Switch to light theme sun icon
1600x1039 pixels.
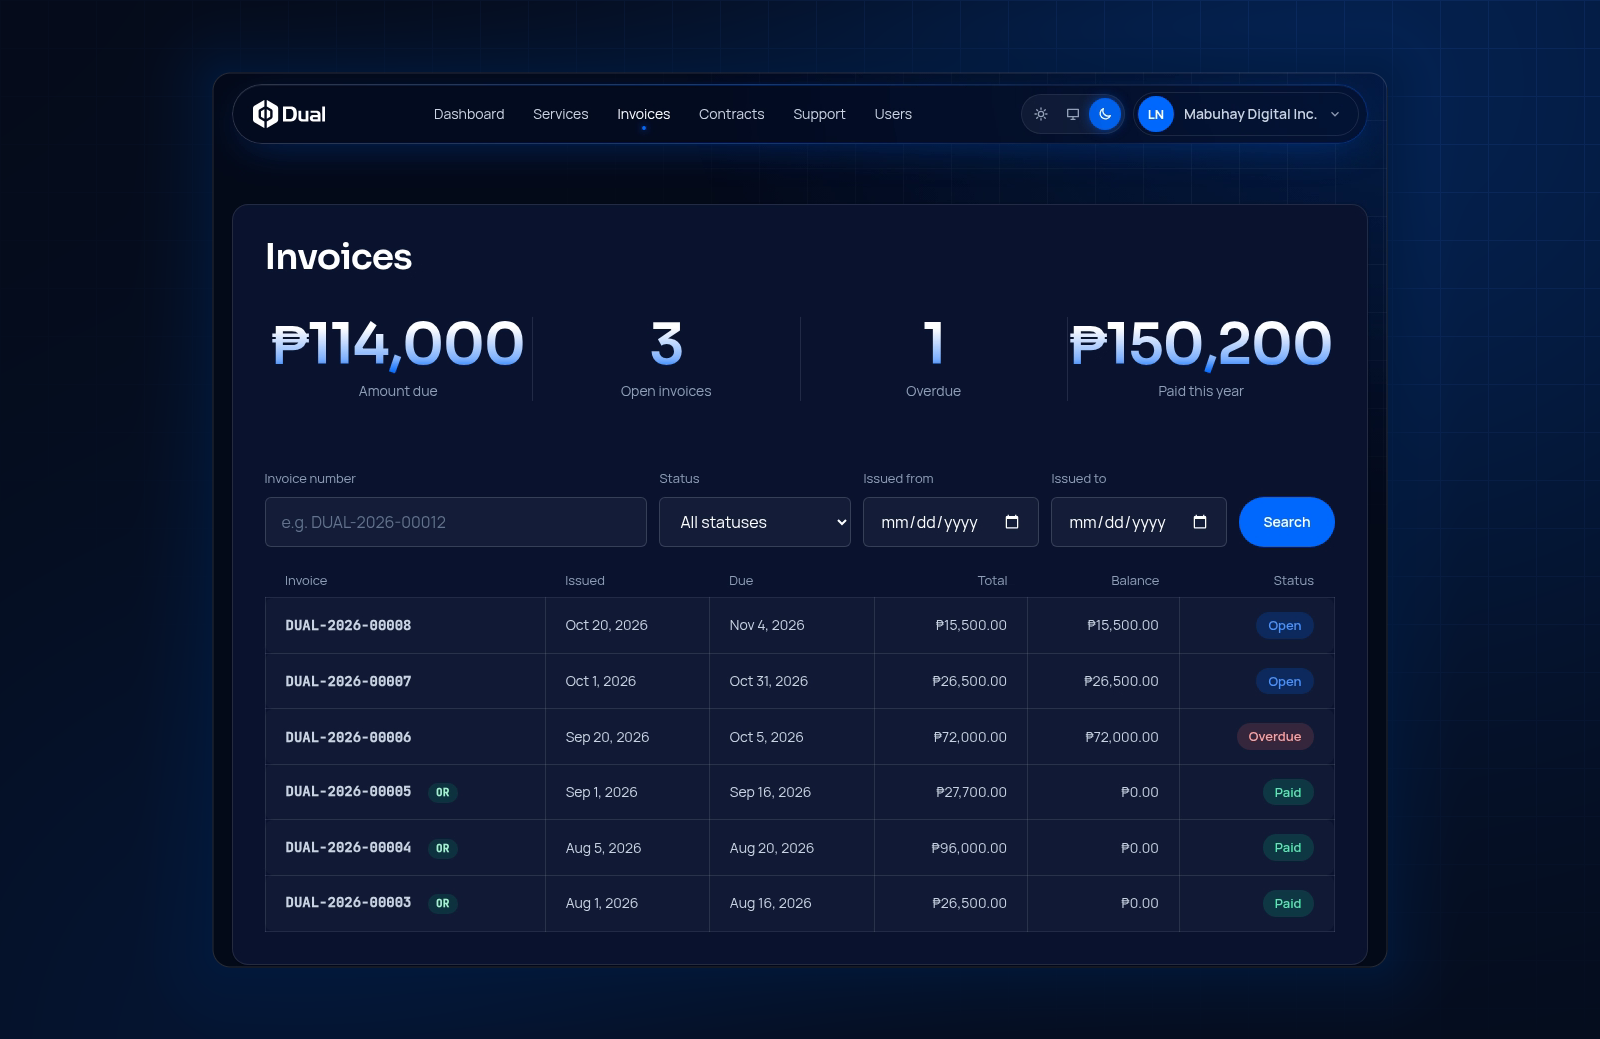(x=1041, y=114)
